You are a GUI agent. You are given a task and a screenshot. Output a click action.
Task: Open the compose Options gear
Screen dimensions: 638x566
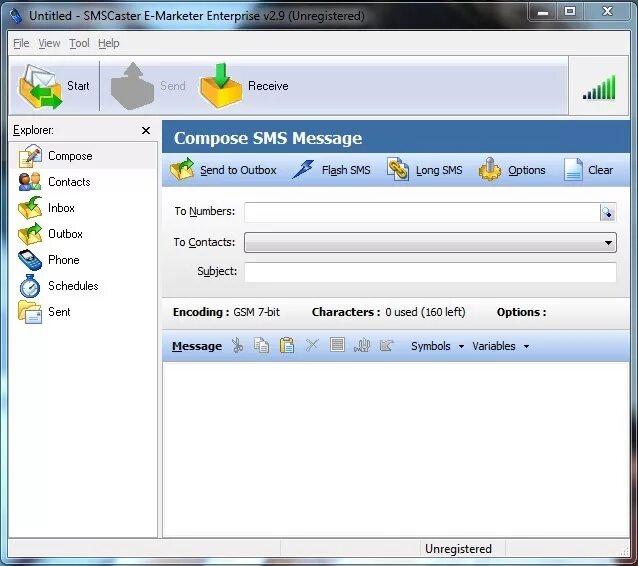click(512, 170)
